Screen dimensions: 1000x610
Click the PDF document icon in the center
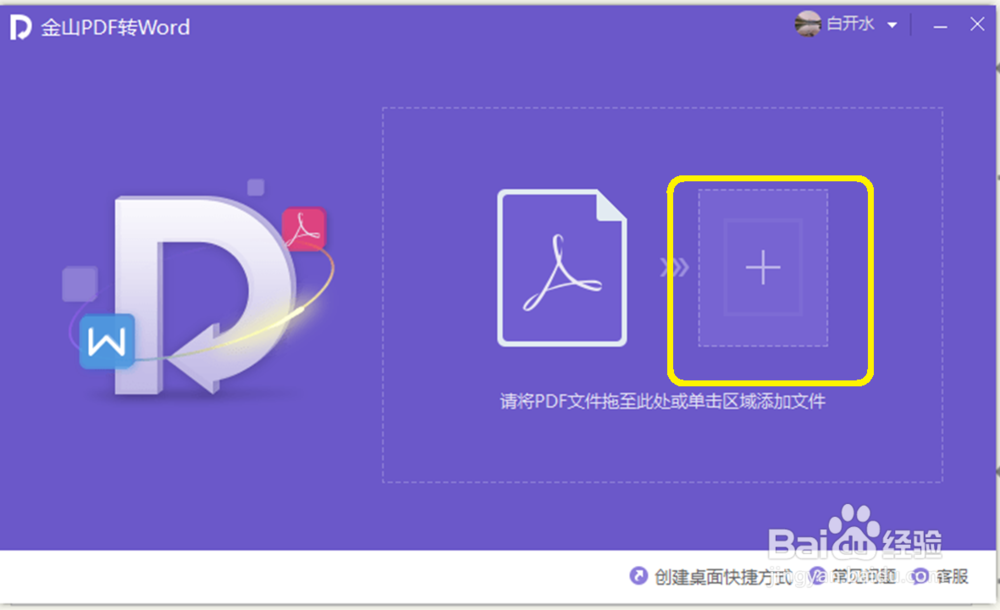[x=562, y=267]
